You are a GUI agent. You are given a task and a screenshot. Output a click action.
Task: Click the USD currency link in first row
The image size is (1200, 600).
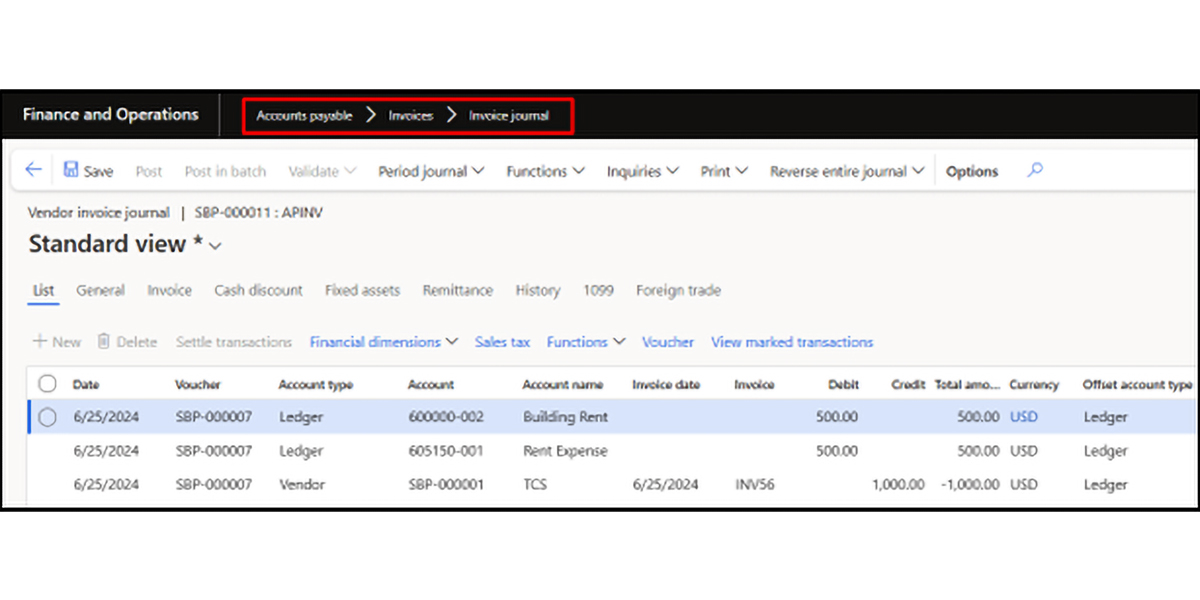[x=1023, y=417]
